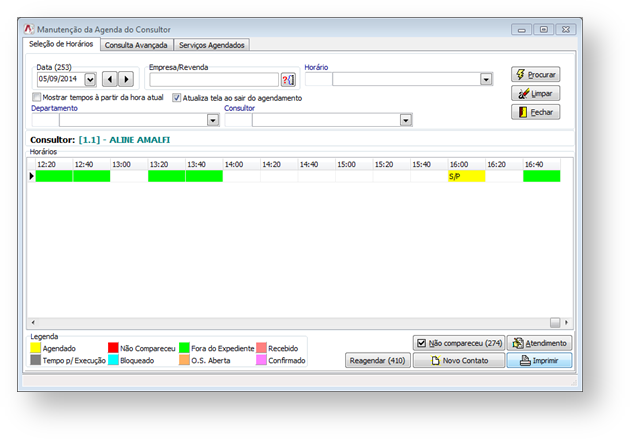631x440 pixels.
Task: Click the 14:20 column header
Action: (x=279, y=164)
